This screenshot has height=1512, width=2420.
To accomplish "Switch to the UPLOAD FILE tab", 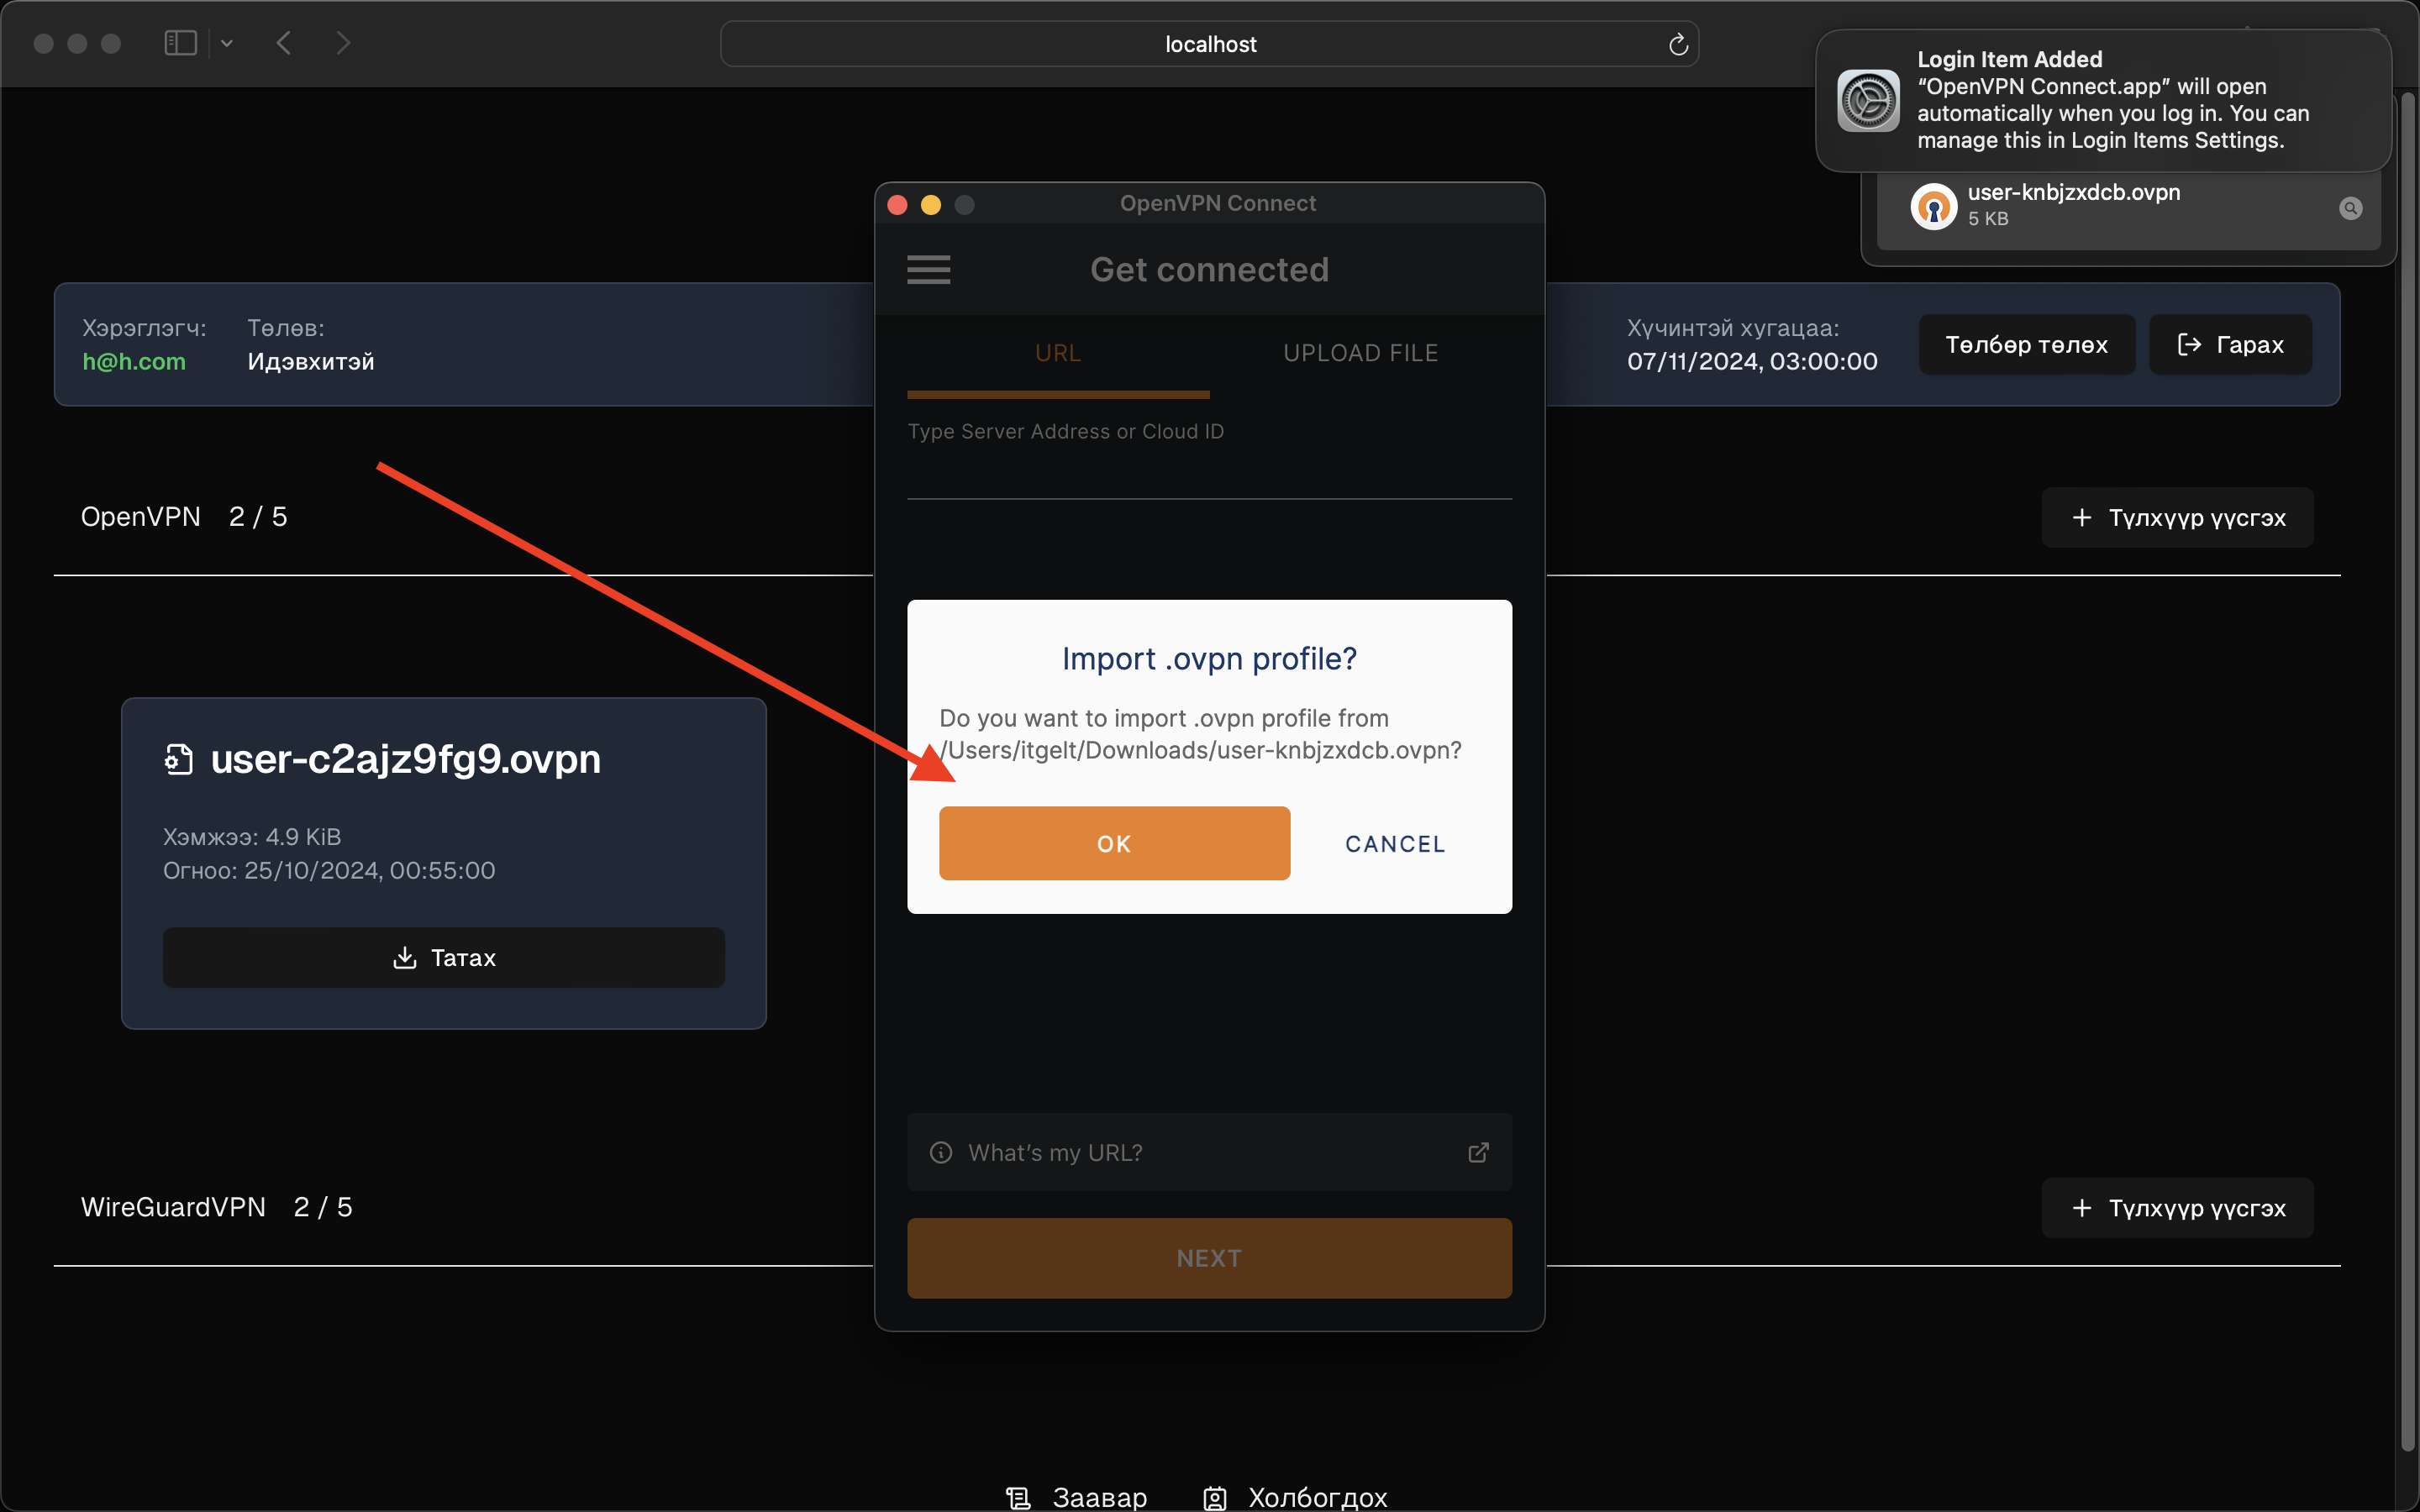I will point(1360,353).
